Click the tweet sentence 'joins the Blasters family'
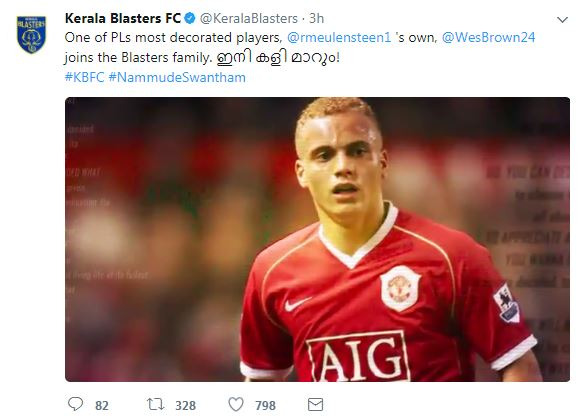The image size is (578, 419). coord(138,57)
